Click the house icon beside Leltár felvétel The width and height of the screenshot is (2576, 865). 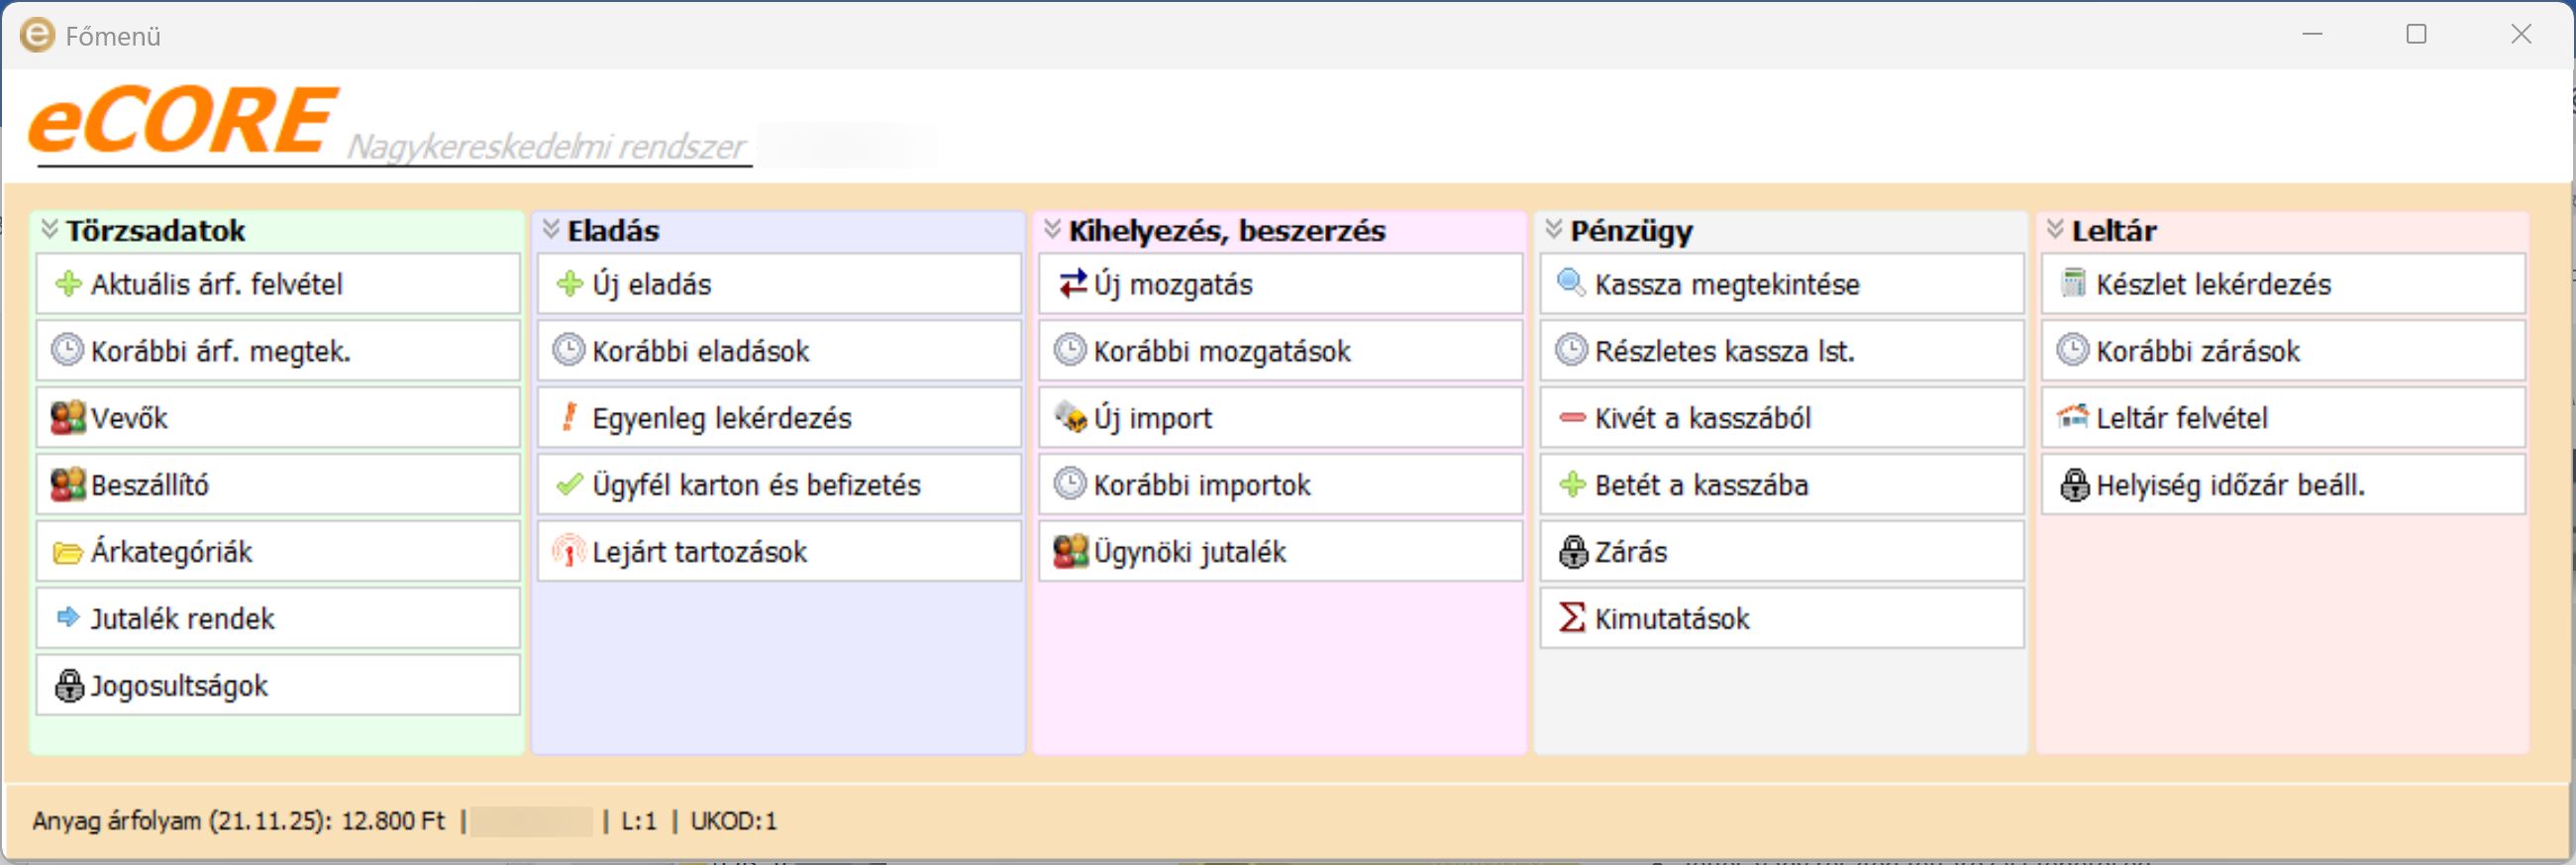2074,416
